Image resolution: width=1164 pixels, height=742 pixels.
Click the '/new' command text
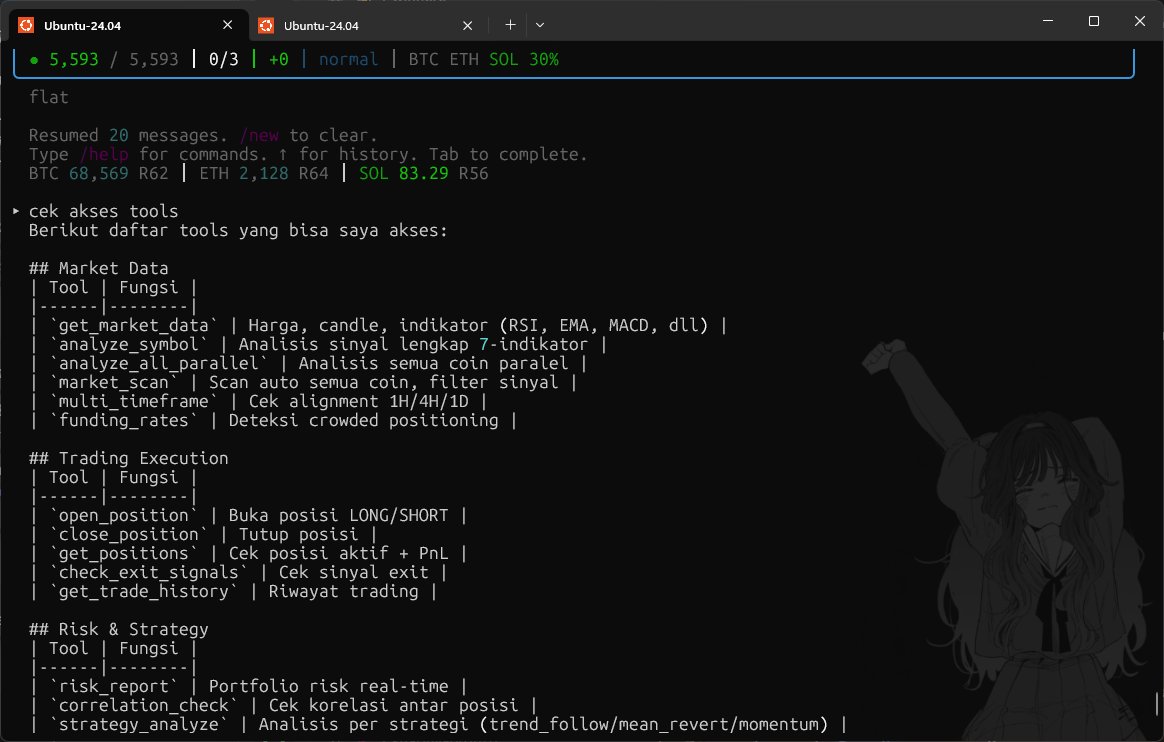259,135
